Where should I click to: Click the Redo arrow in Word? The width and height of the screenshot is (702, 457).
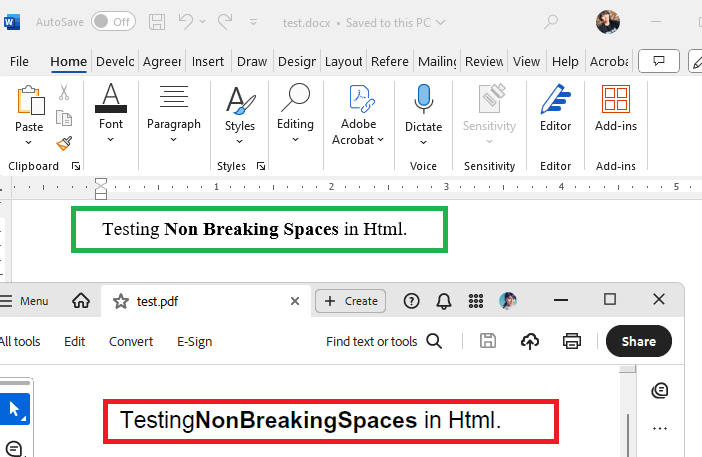click(225, 21)
